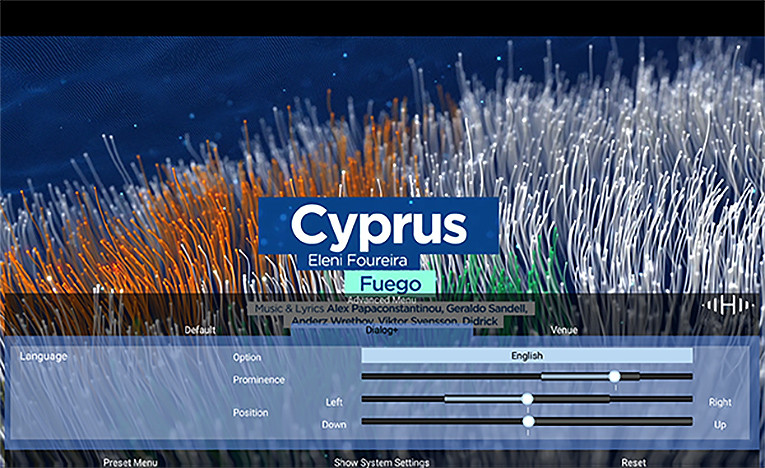Click the Down label beside the slider
This screenshot has width=765, height=468.
point(334,425)
